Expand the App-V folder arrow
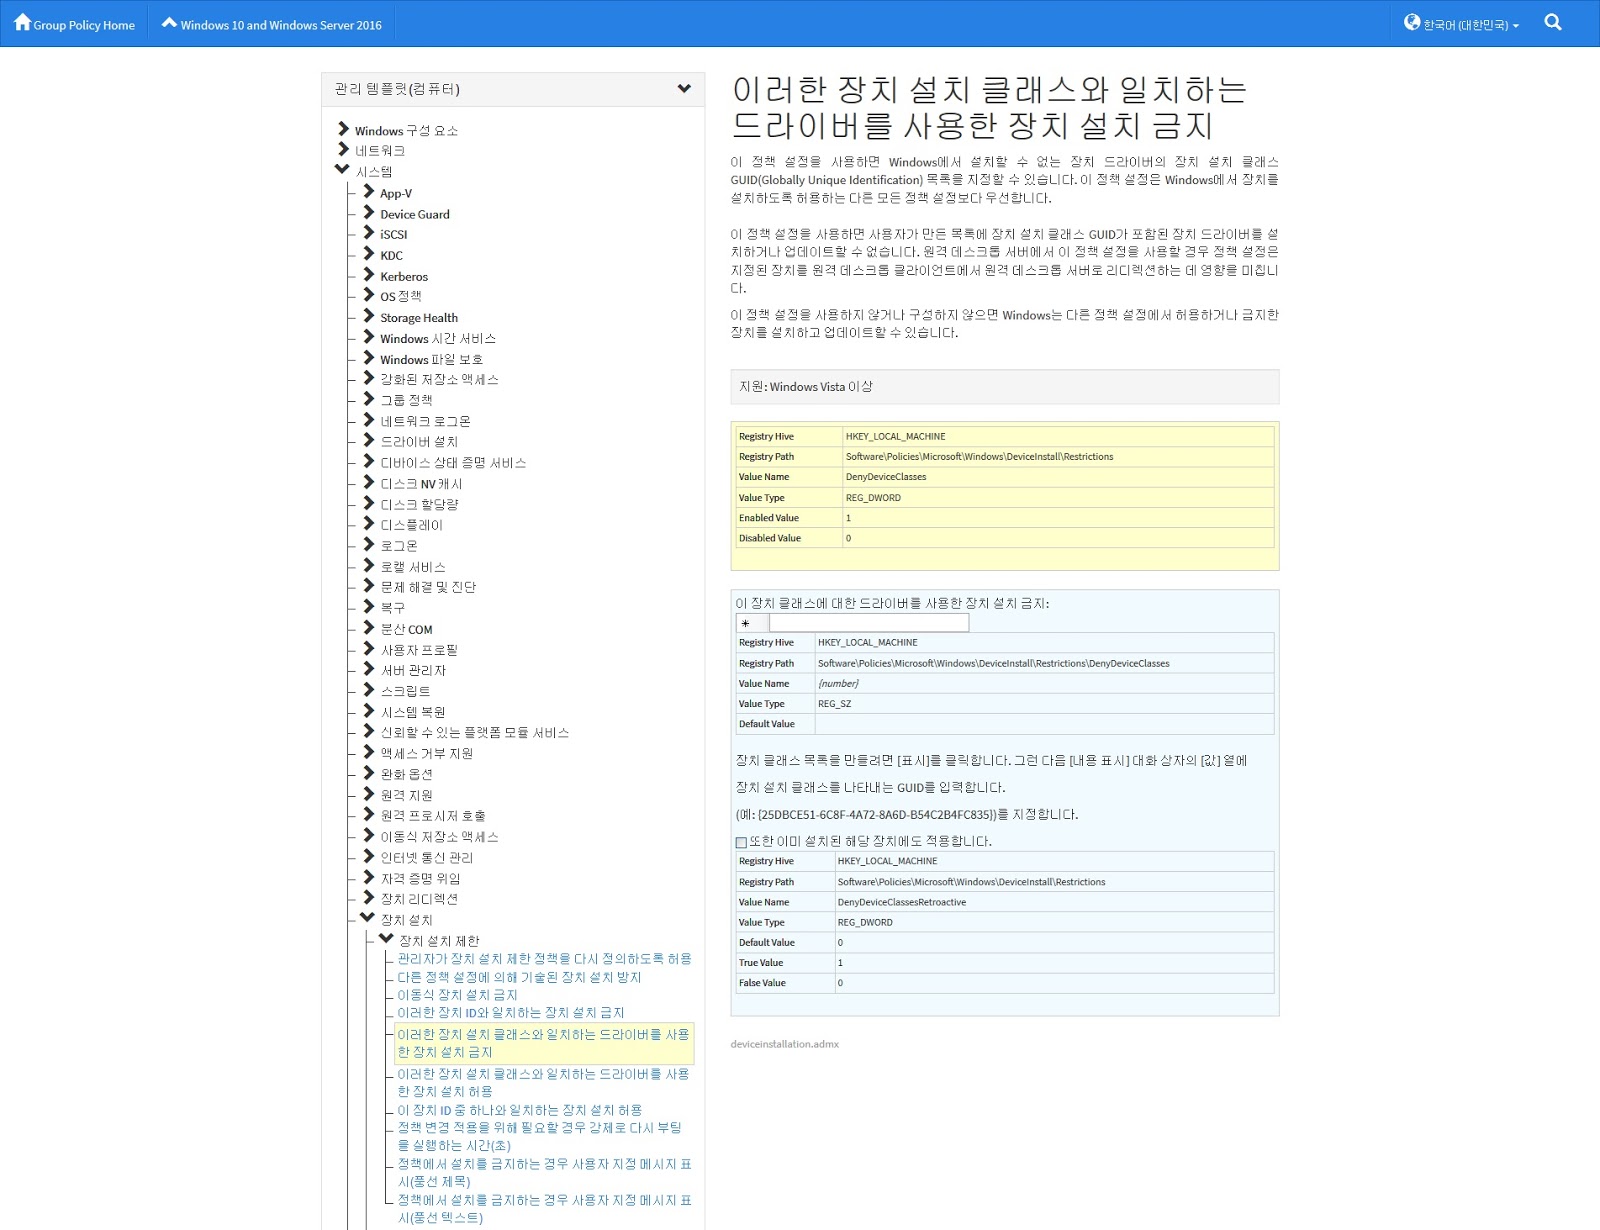This screenshot has height=1230, width=1600. (369, 191)
